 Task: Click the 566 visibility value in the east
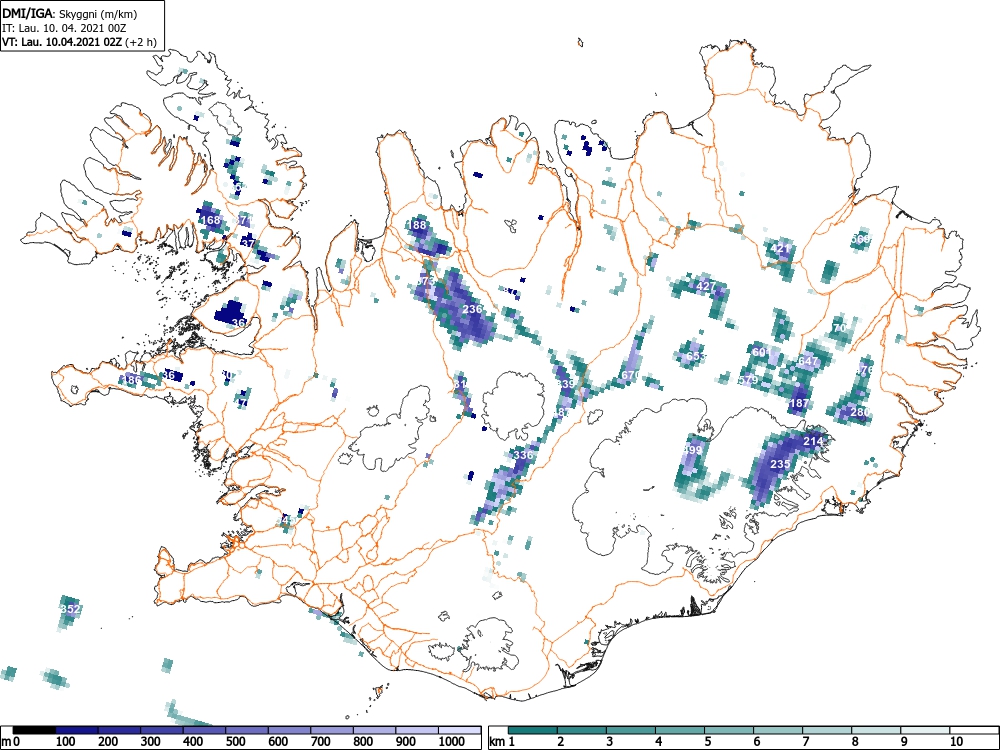tap(860, 239)
